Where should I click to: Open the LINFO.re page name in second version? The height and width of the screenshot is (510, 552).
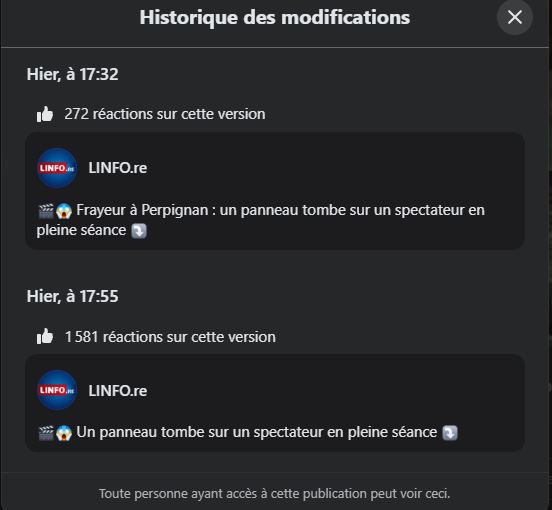[x=118, y=391]
